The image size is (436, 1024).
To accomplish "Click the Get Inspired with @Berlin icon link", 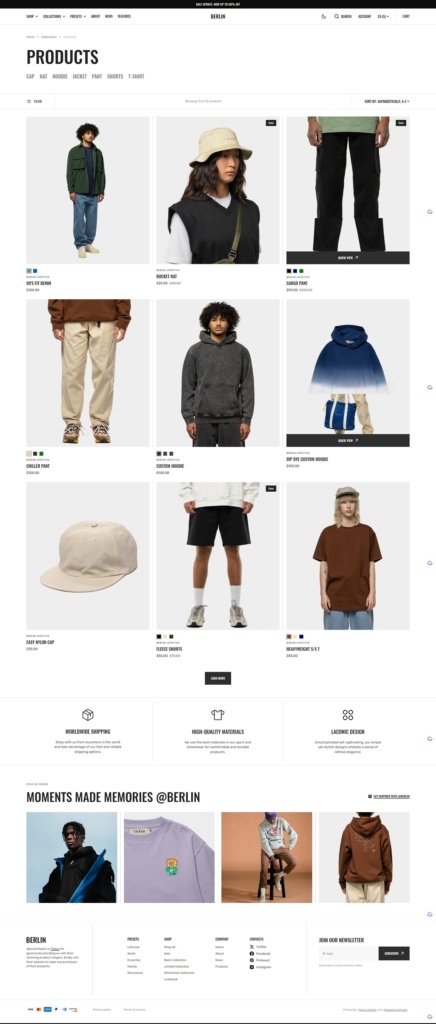I will 370,797.
